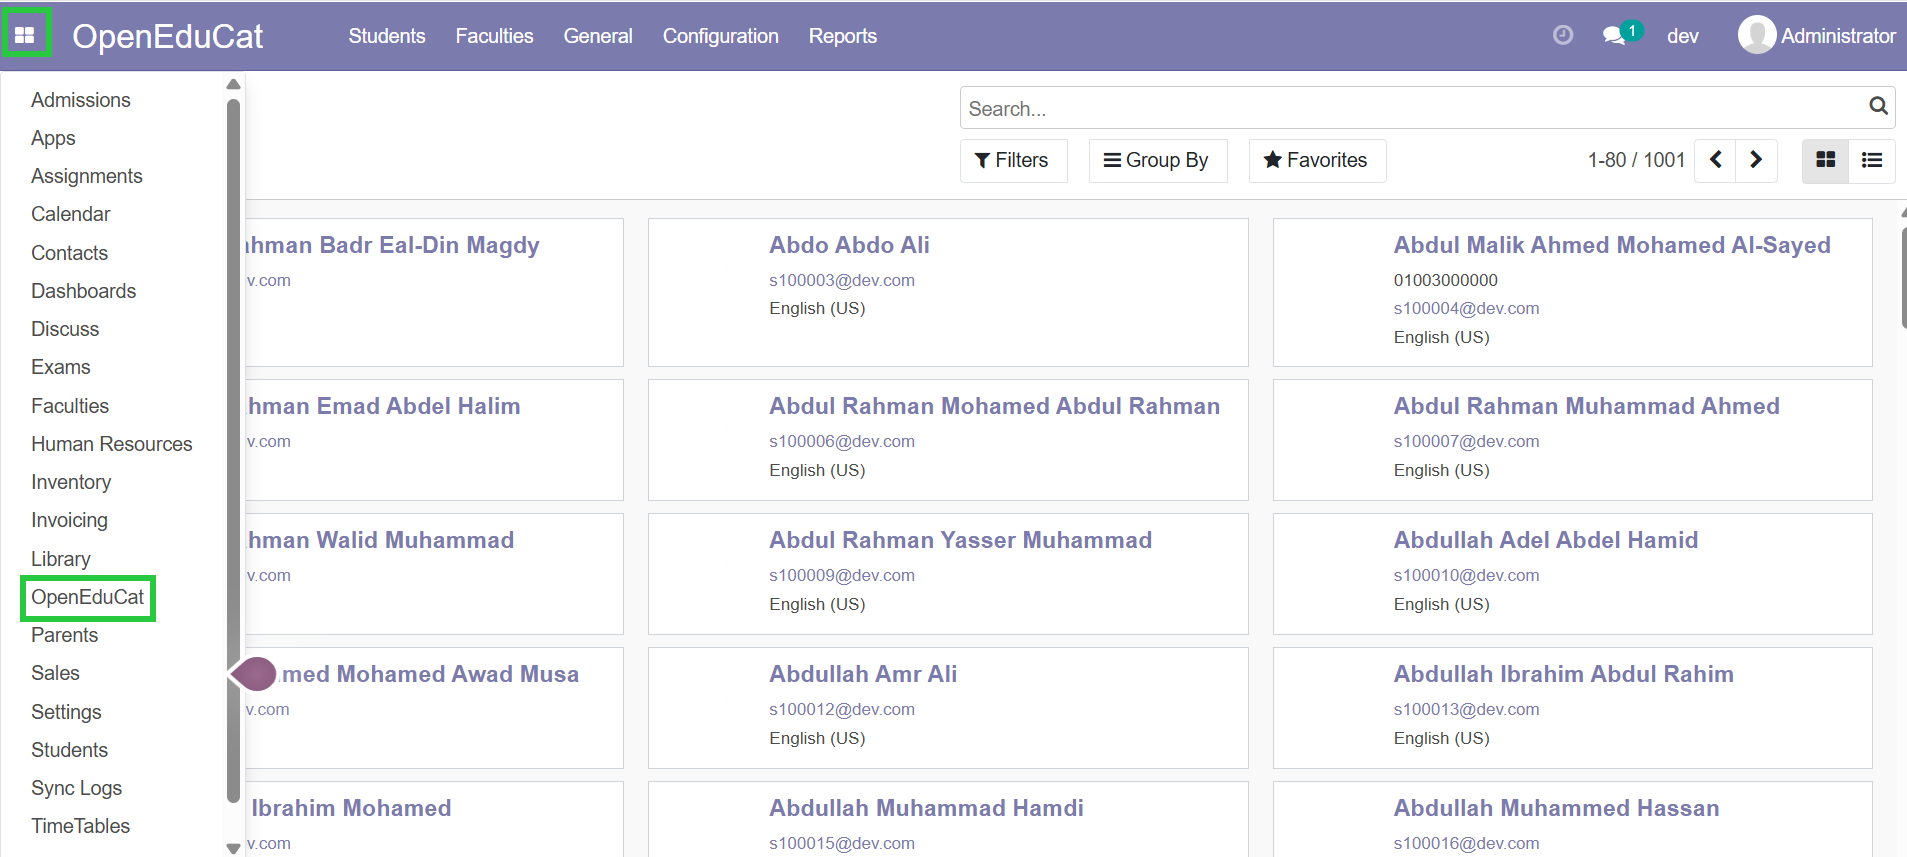Open Abdul Rahman Muhammad Ahmed card

click(1572, 440)
